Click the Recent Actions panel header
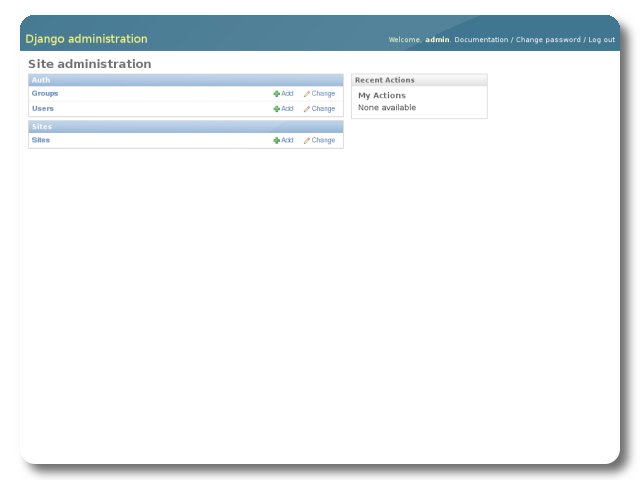640x480 pixels. point(419,80)
